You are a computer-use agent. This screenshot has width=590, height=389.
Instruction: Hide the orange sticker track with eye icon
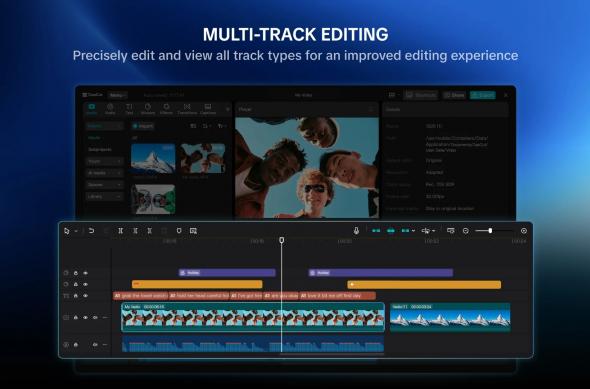coord(85,284)
